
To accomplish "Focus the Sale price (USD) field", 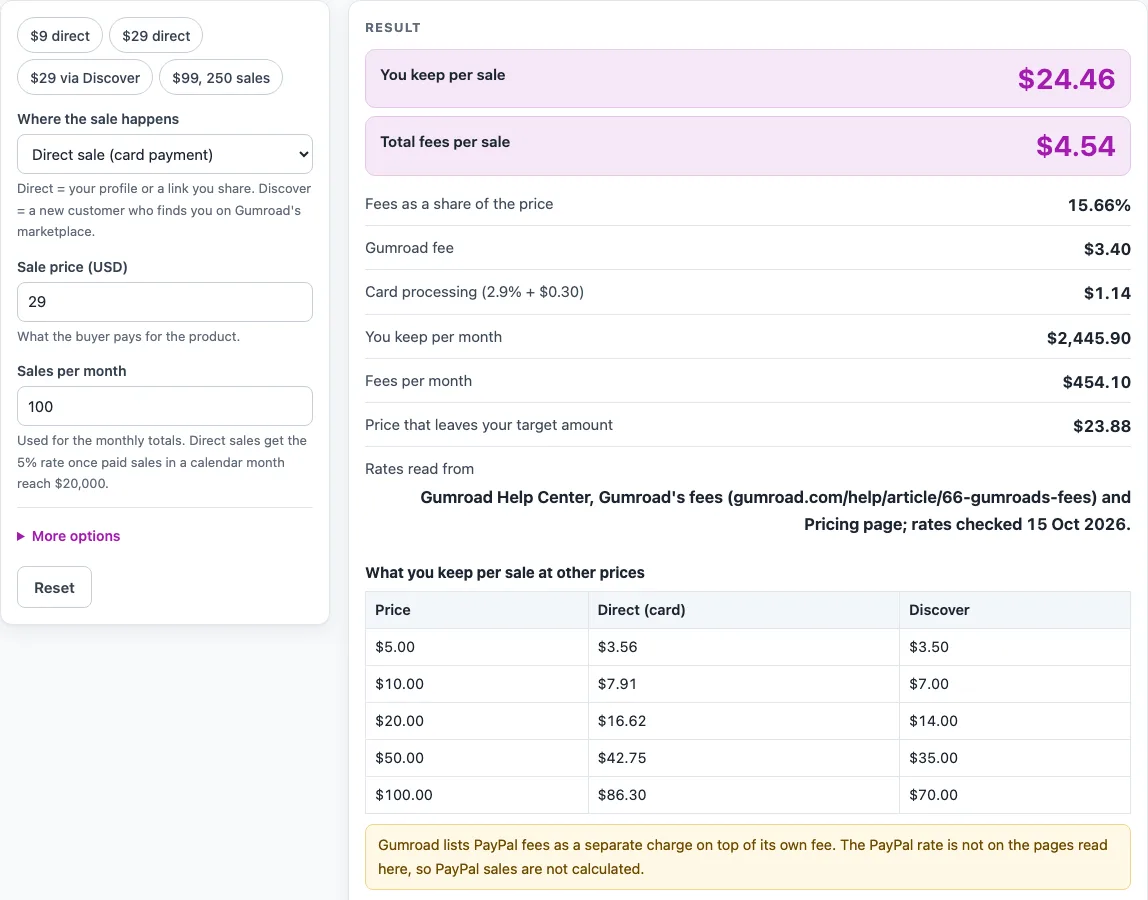I will [165, 302].
